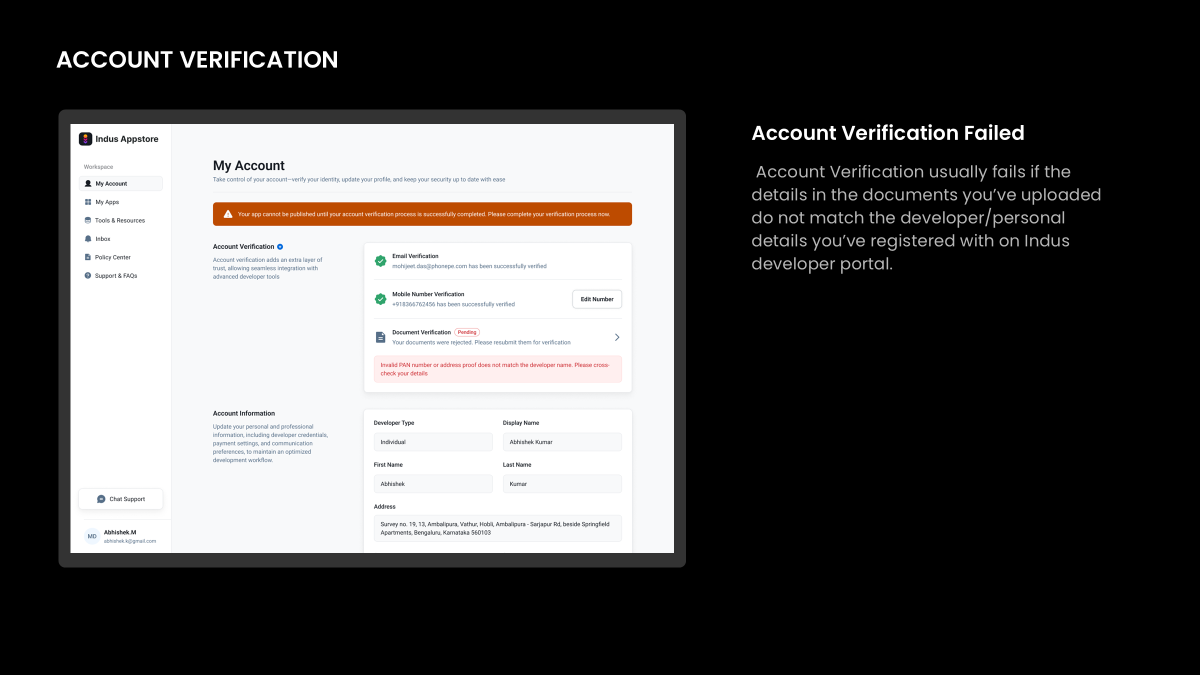Click 'Your documents were rejected' message
The width and height of the screenshot is (1200, 675).
(481, 342)
